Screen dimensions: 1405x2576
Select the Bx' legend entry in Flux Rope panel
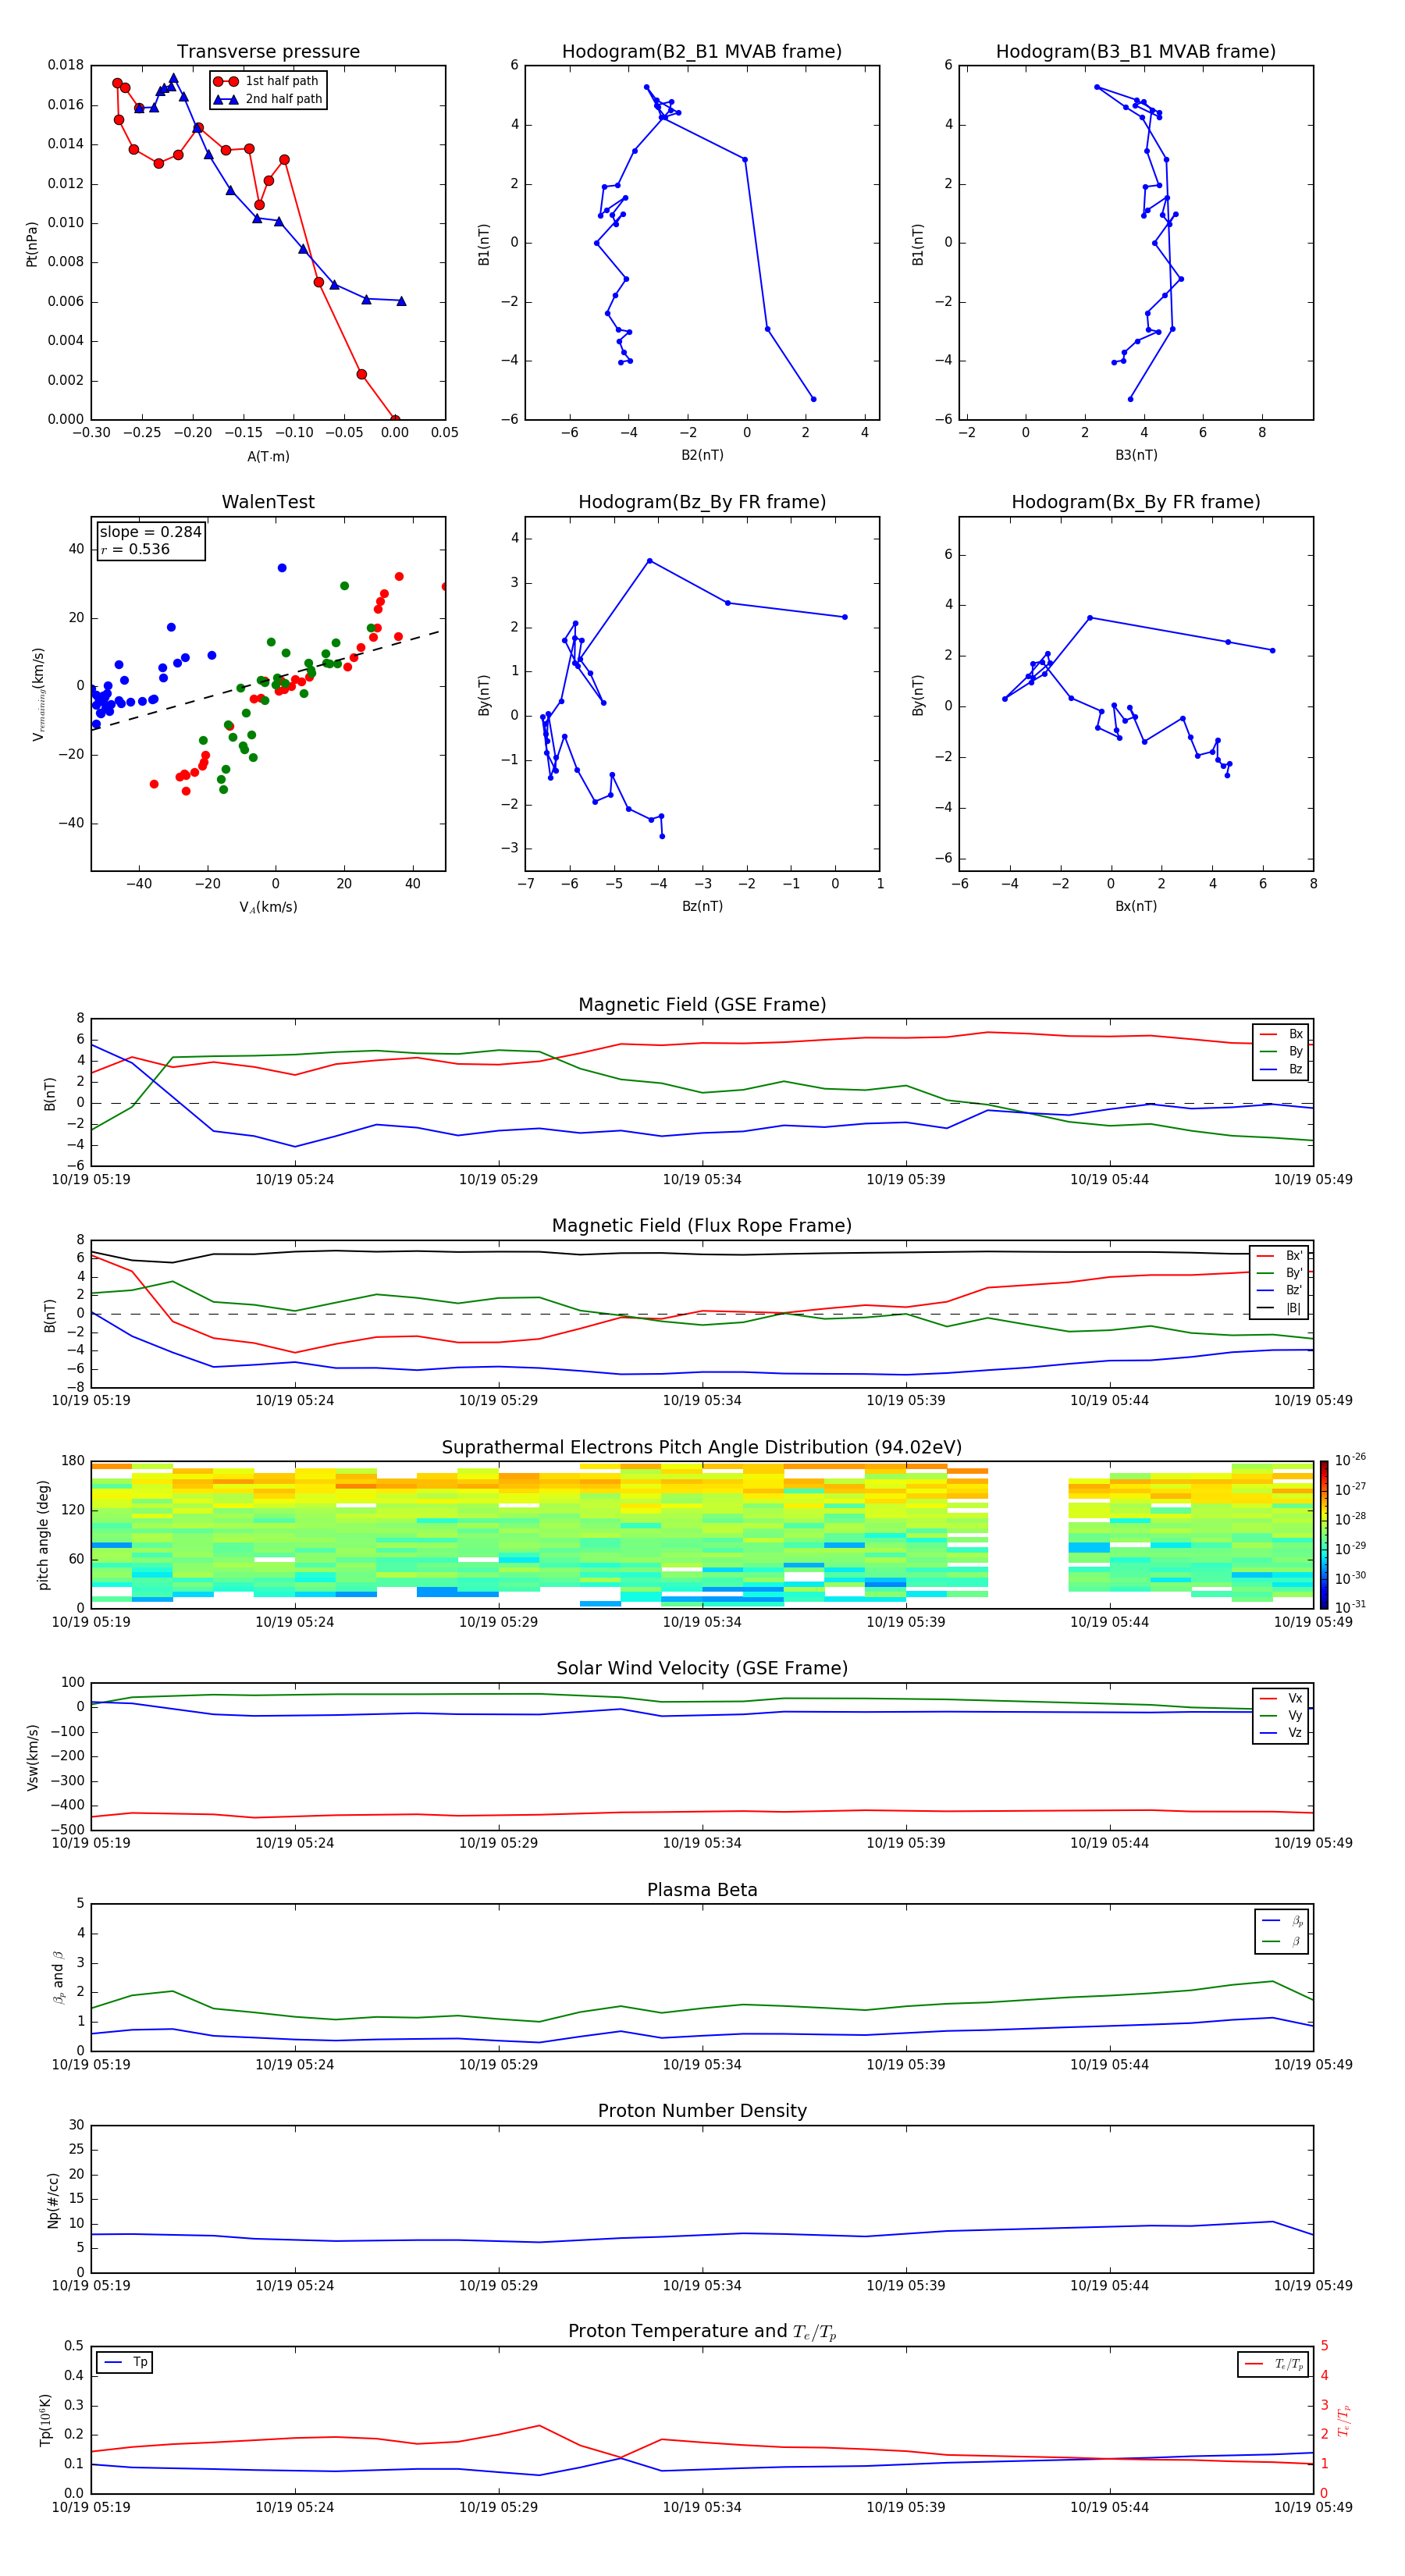1280,1256
